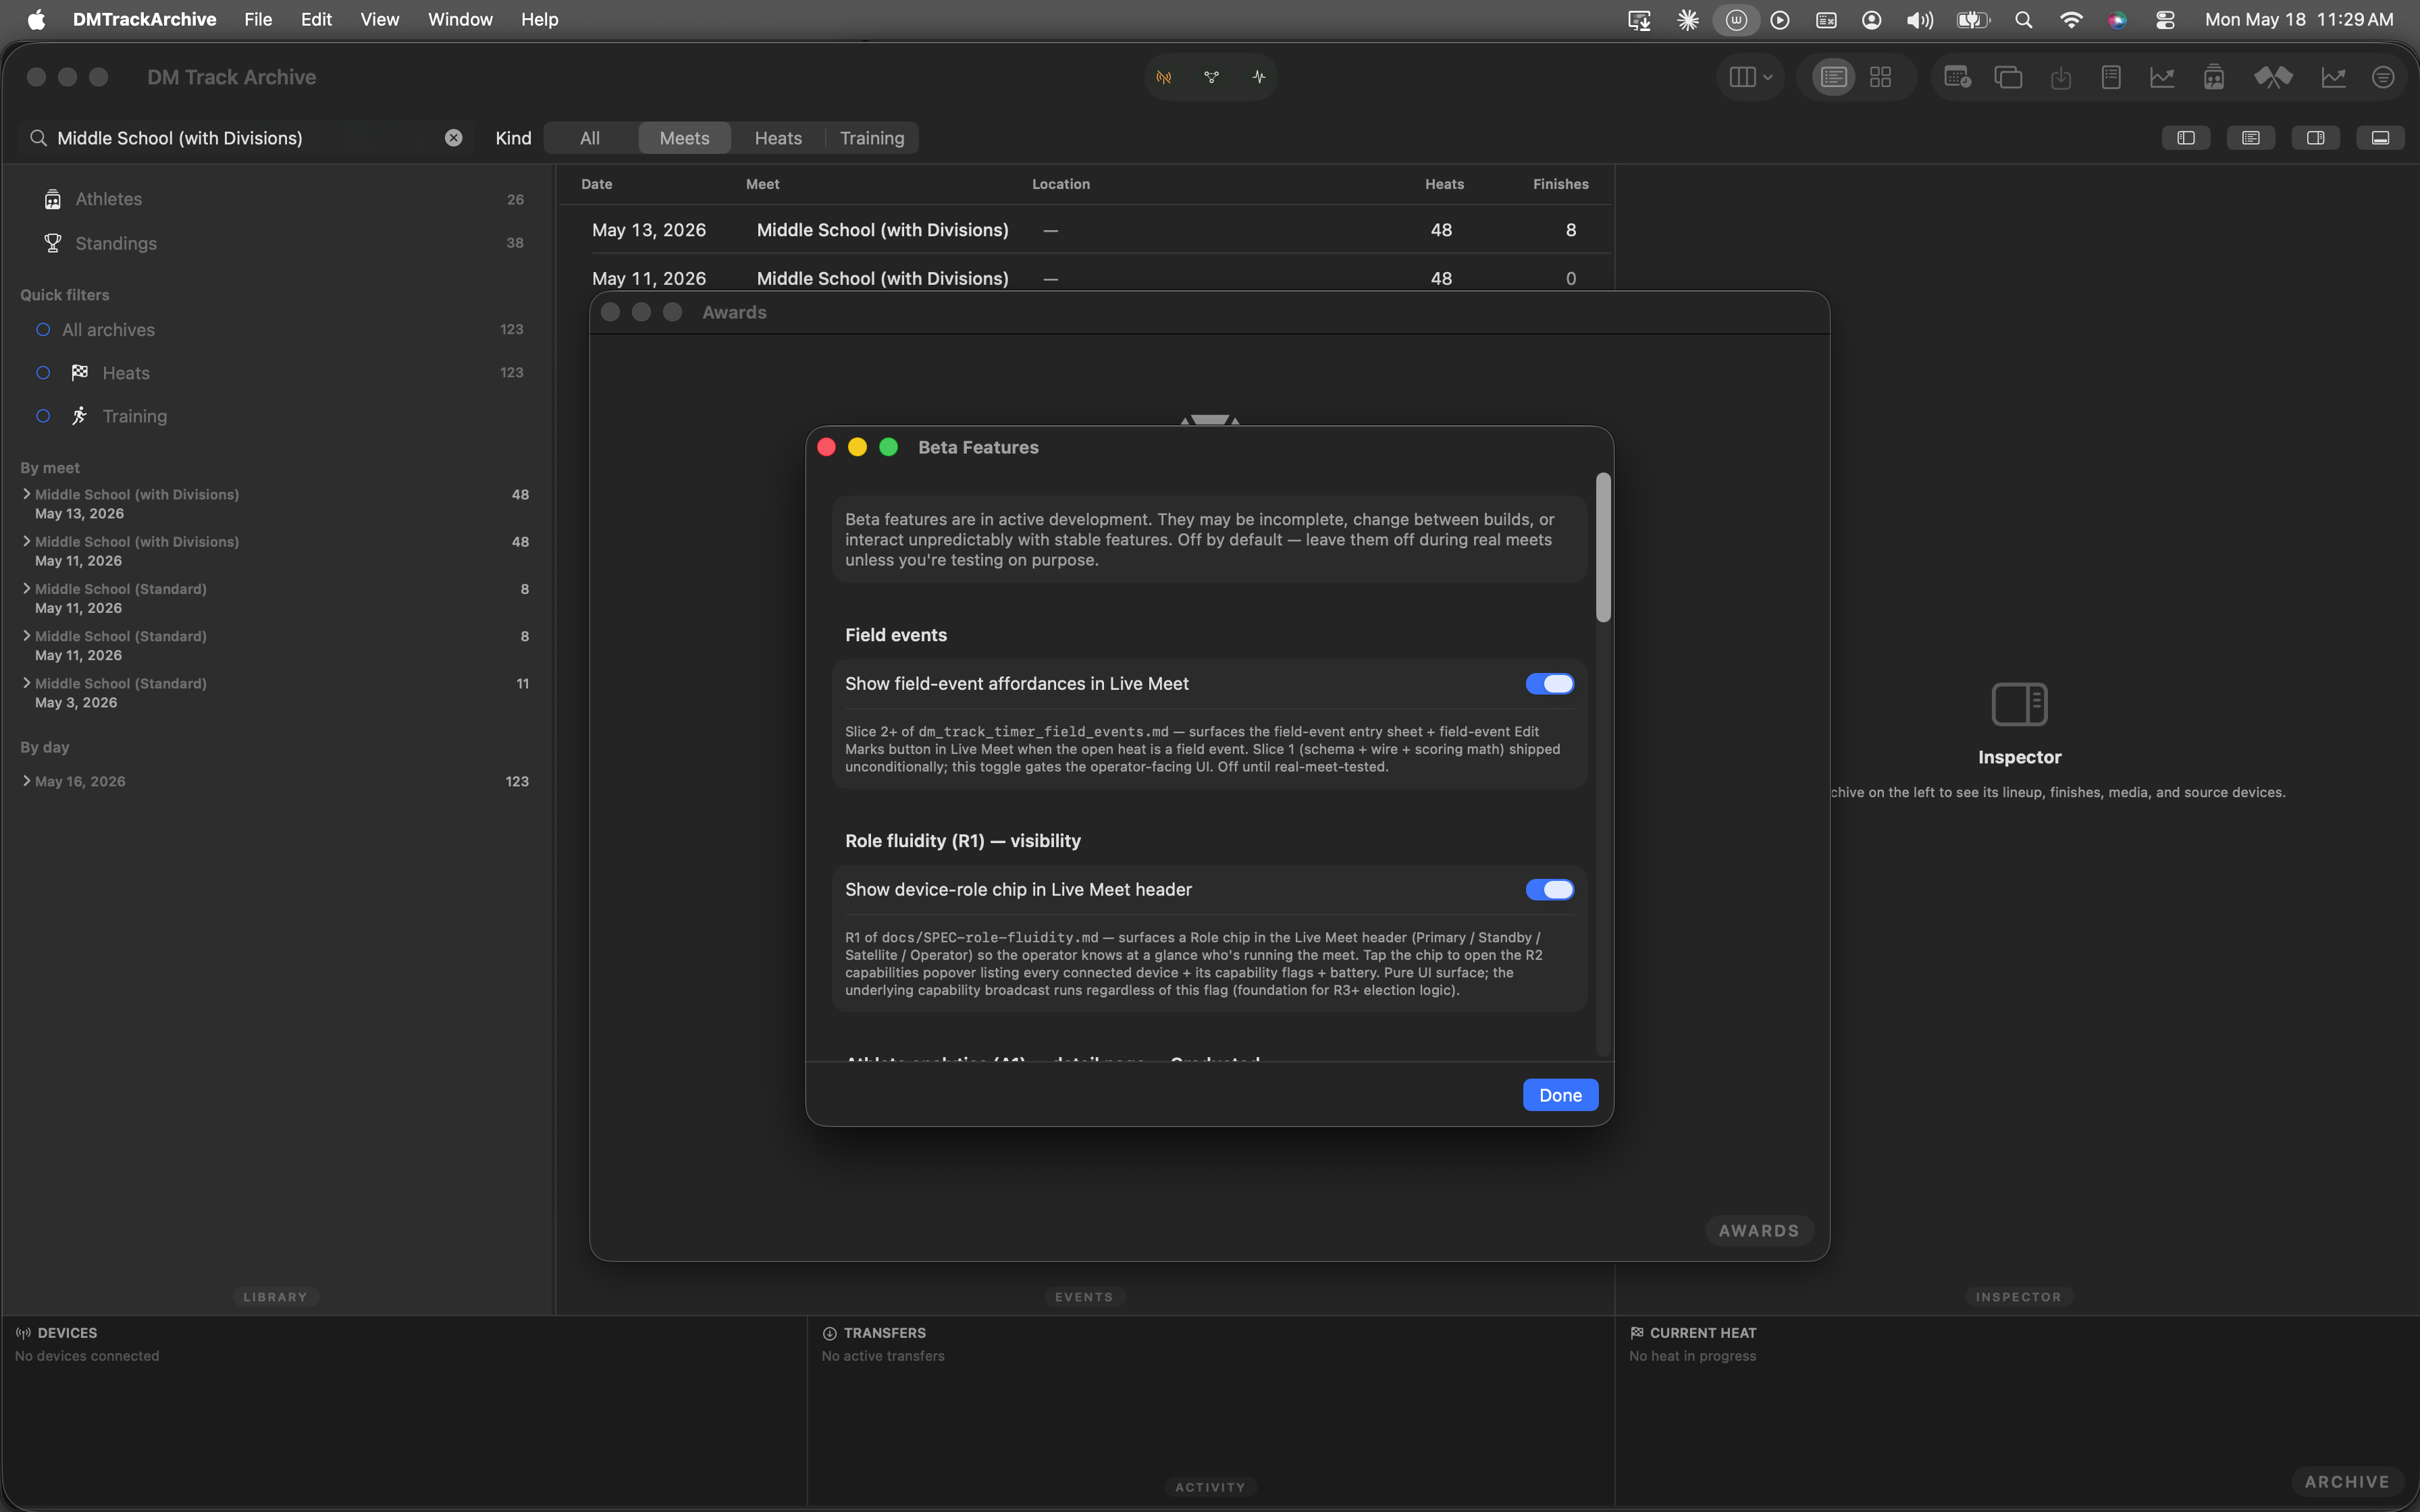Screen dimensions: 2420x1512
Task: Toggle the bottom panel layout icon
Action: [x=2380, y=138]
